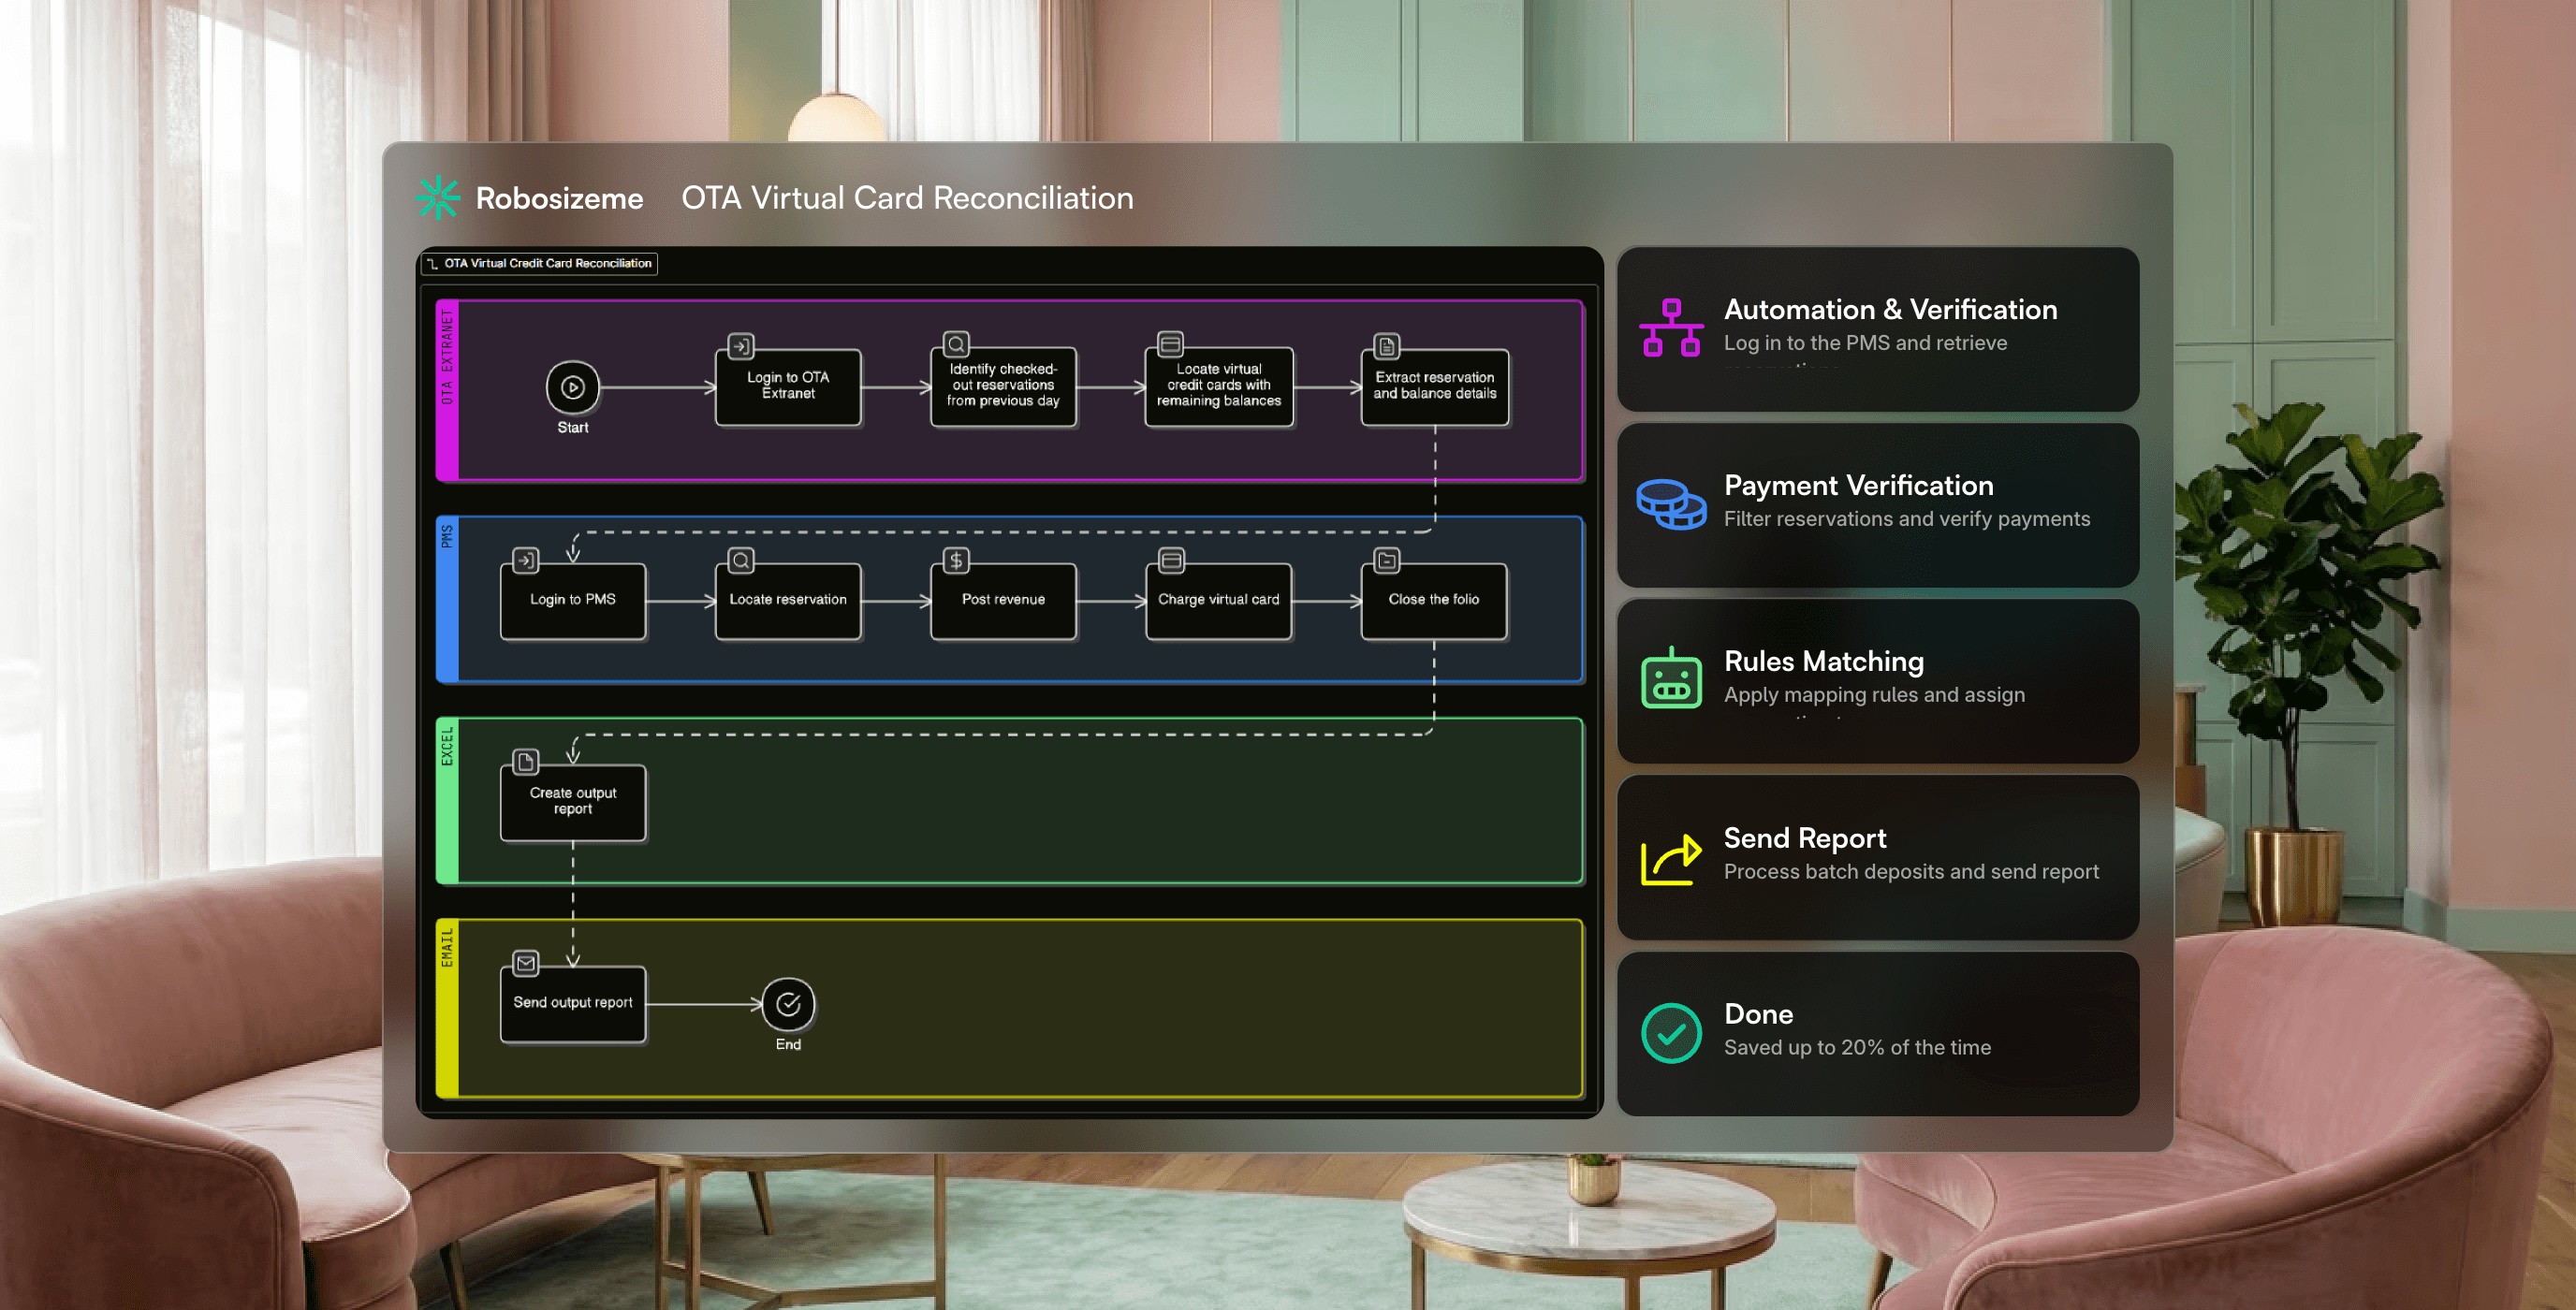
Task: Click the Create output report node
Action: click(x=573, y=801)
